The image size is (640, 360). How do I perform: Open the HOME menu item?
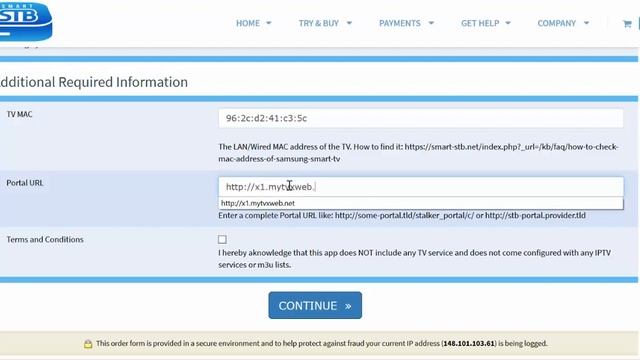(248, 23)
